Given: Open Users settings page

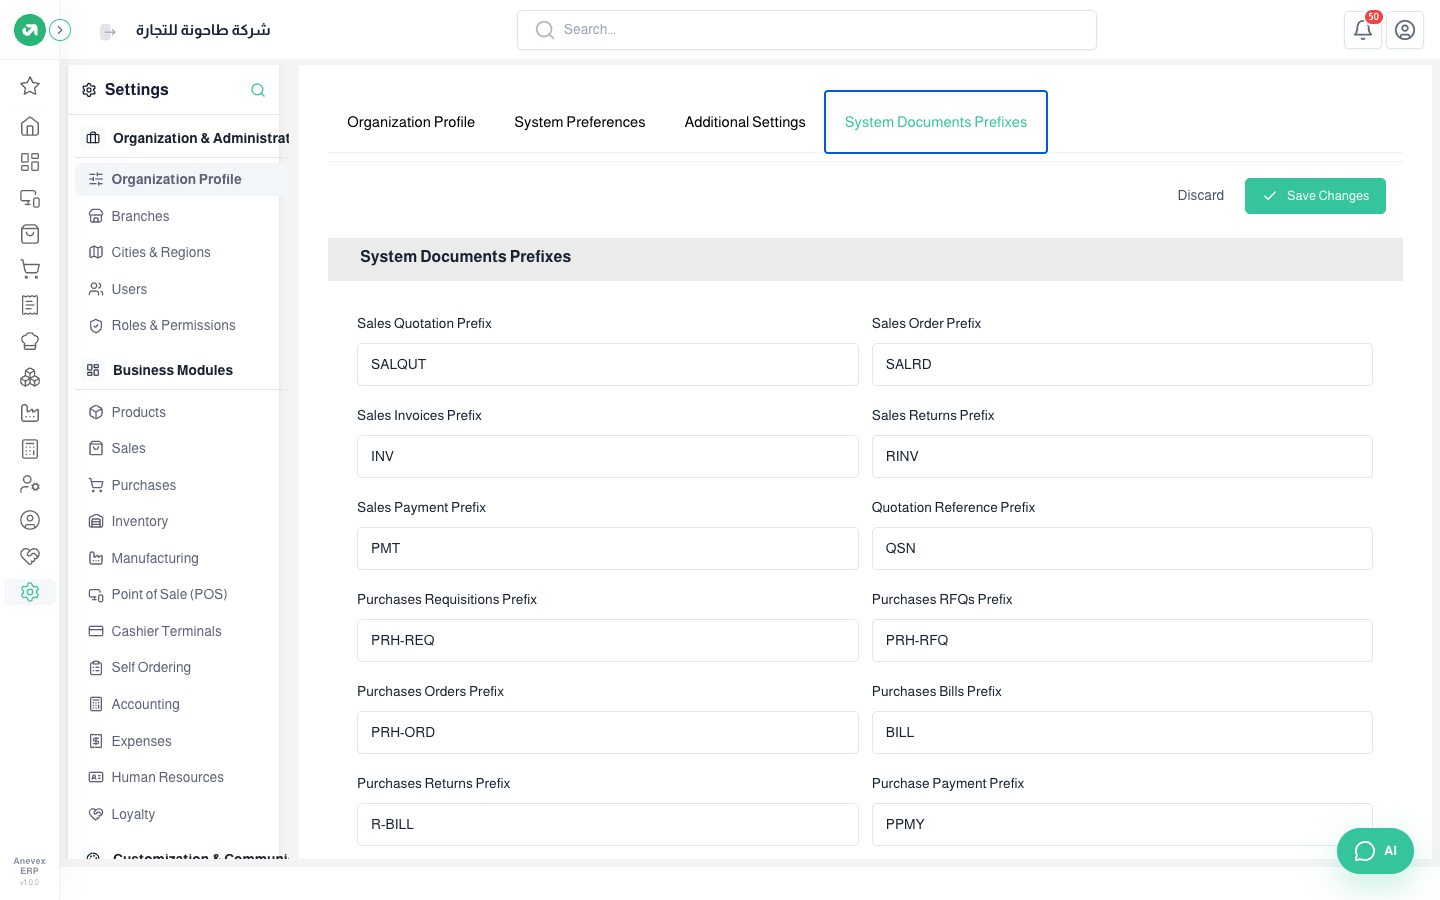Looking at the screenshot, I should click(181, 289).
